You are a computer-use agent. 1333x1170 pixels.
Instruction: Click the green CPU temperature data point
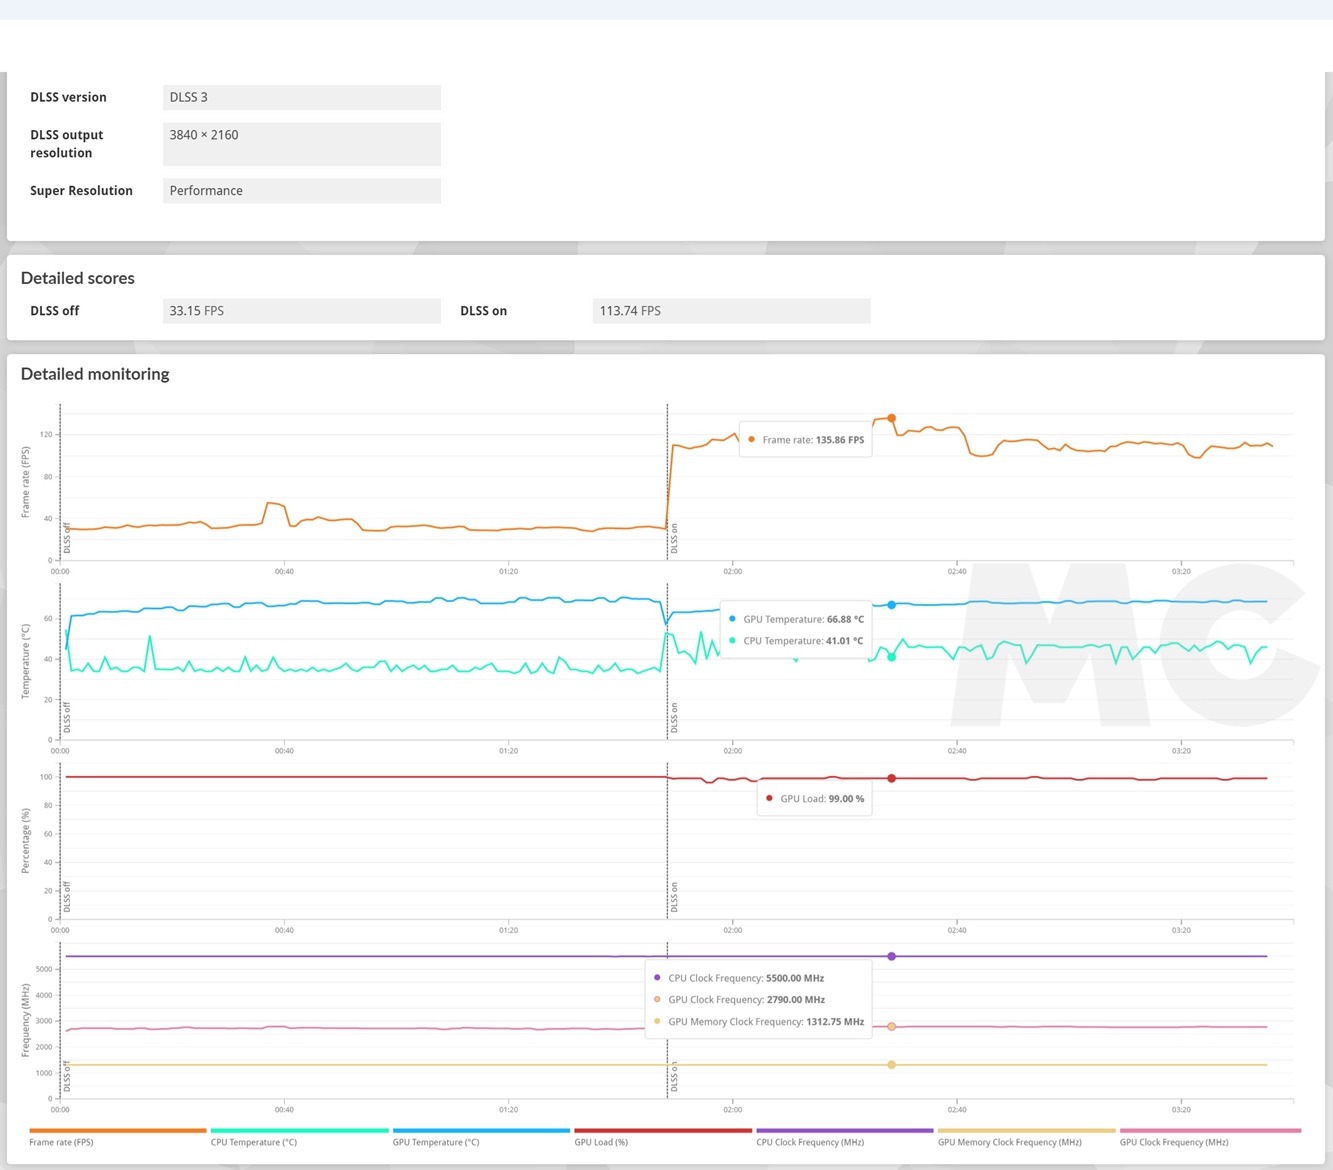(x=891, y=657)
